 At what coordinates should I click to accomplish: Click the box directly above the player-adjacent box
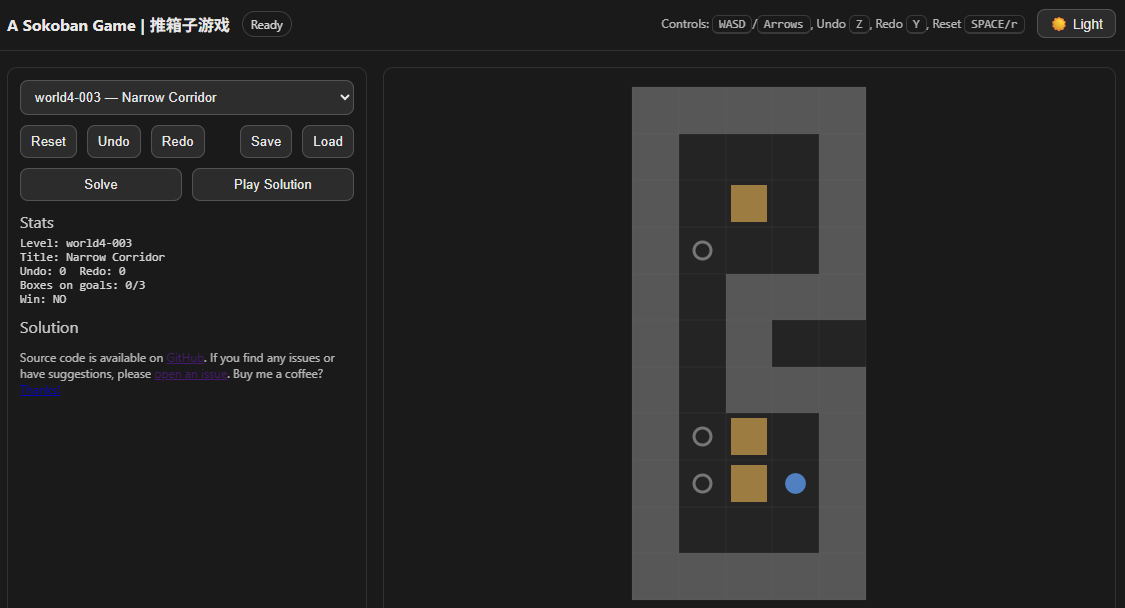click(x=749, y=436)
